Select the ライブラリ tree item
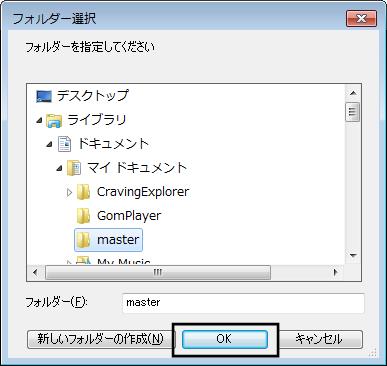 coord(97,120)
